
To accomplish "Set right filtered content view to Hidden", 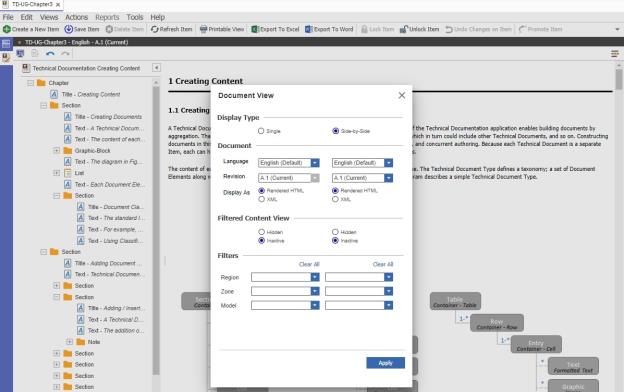I will click(x=335, y=232).
